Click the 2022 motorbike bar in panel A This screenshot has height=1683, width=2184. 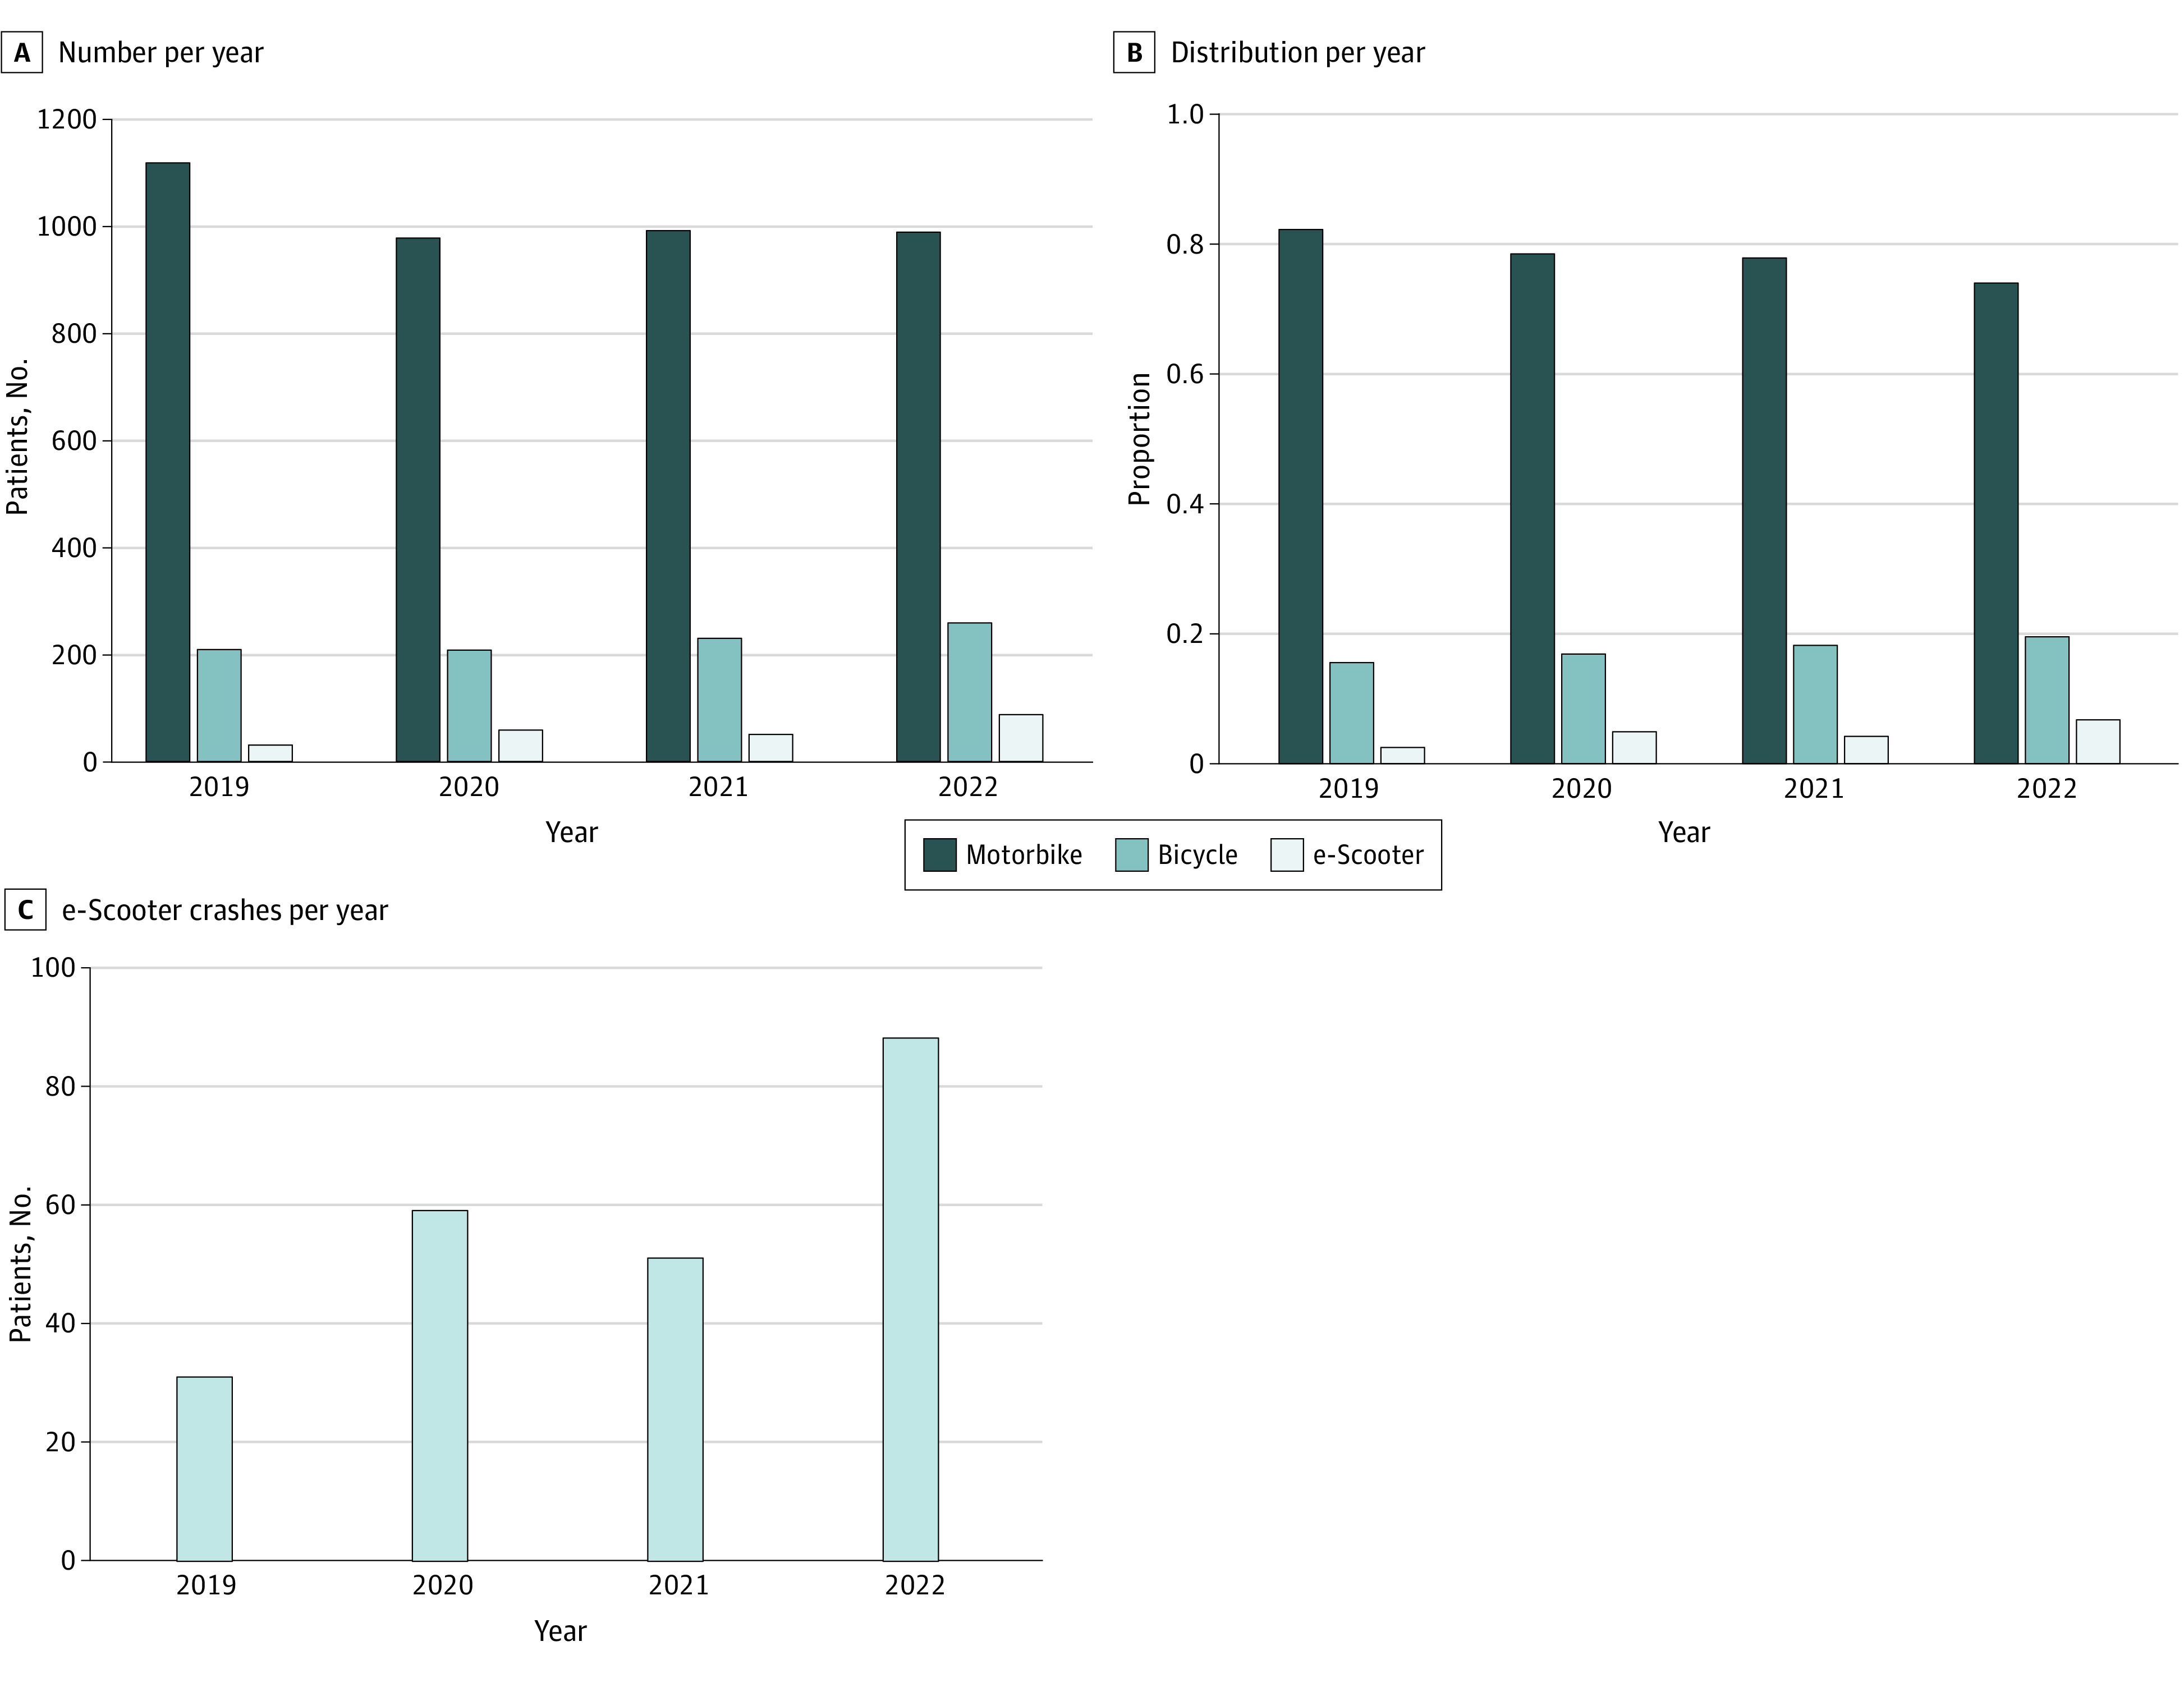click(x=918, y=497)
